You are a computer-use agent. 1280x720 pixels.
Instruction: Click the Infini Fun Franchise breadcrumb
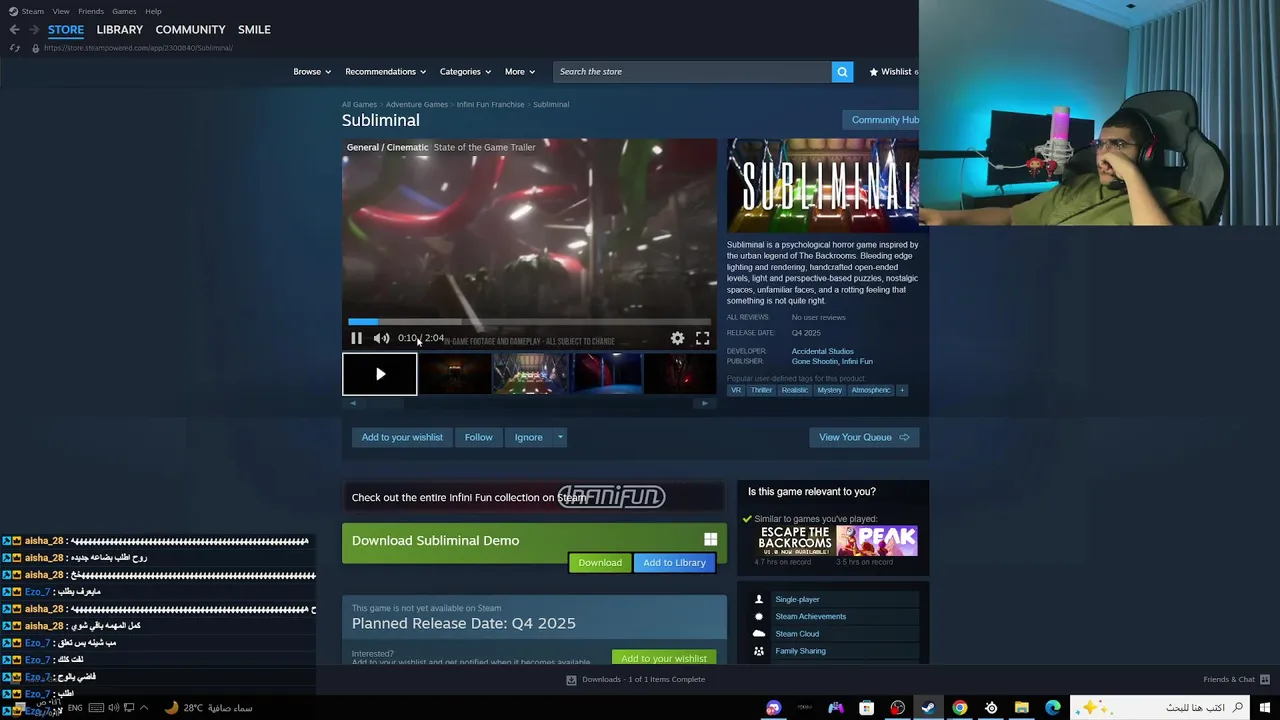pos(490,104)
